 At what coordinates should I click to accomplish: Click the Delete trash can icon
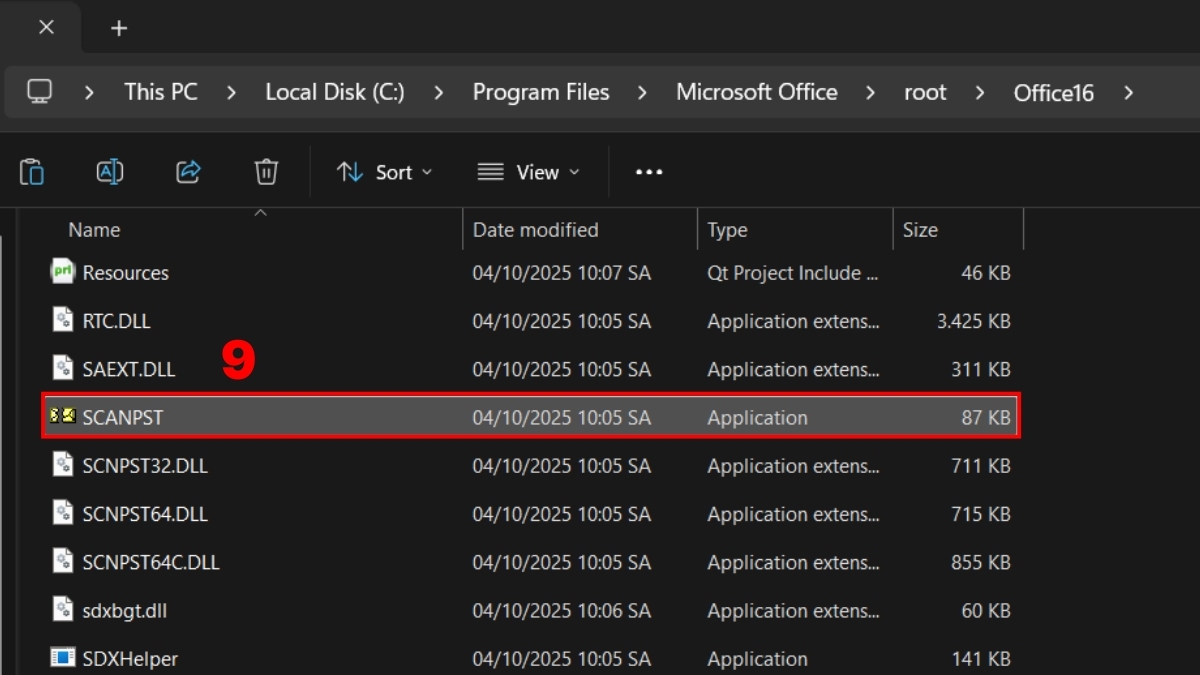tap(266, 172)
